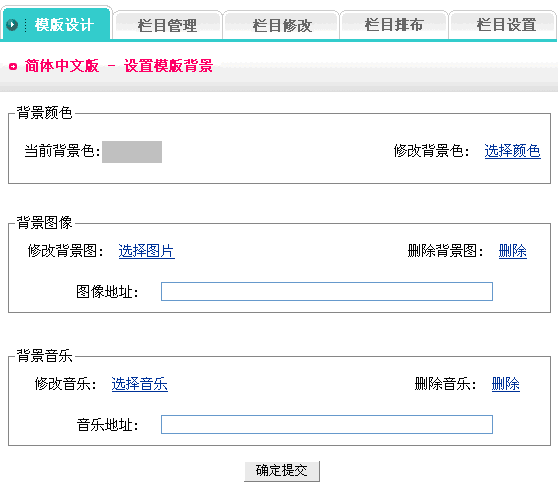This screenshot has height=499, width=558.
Task: Choose a background image via 选择图片
Action: (147, 251)
